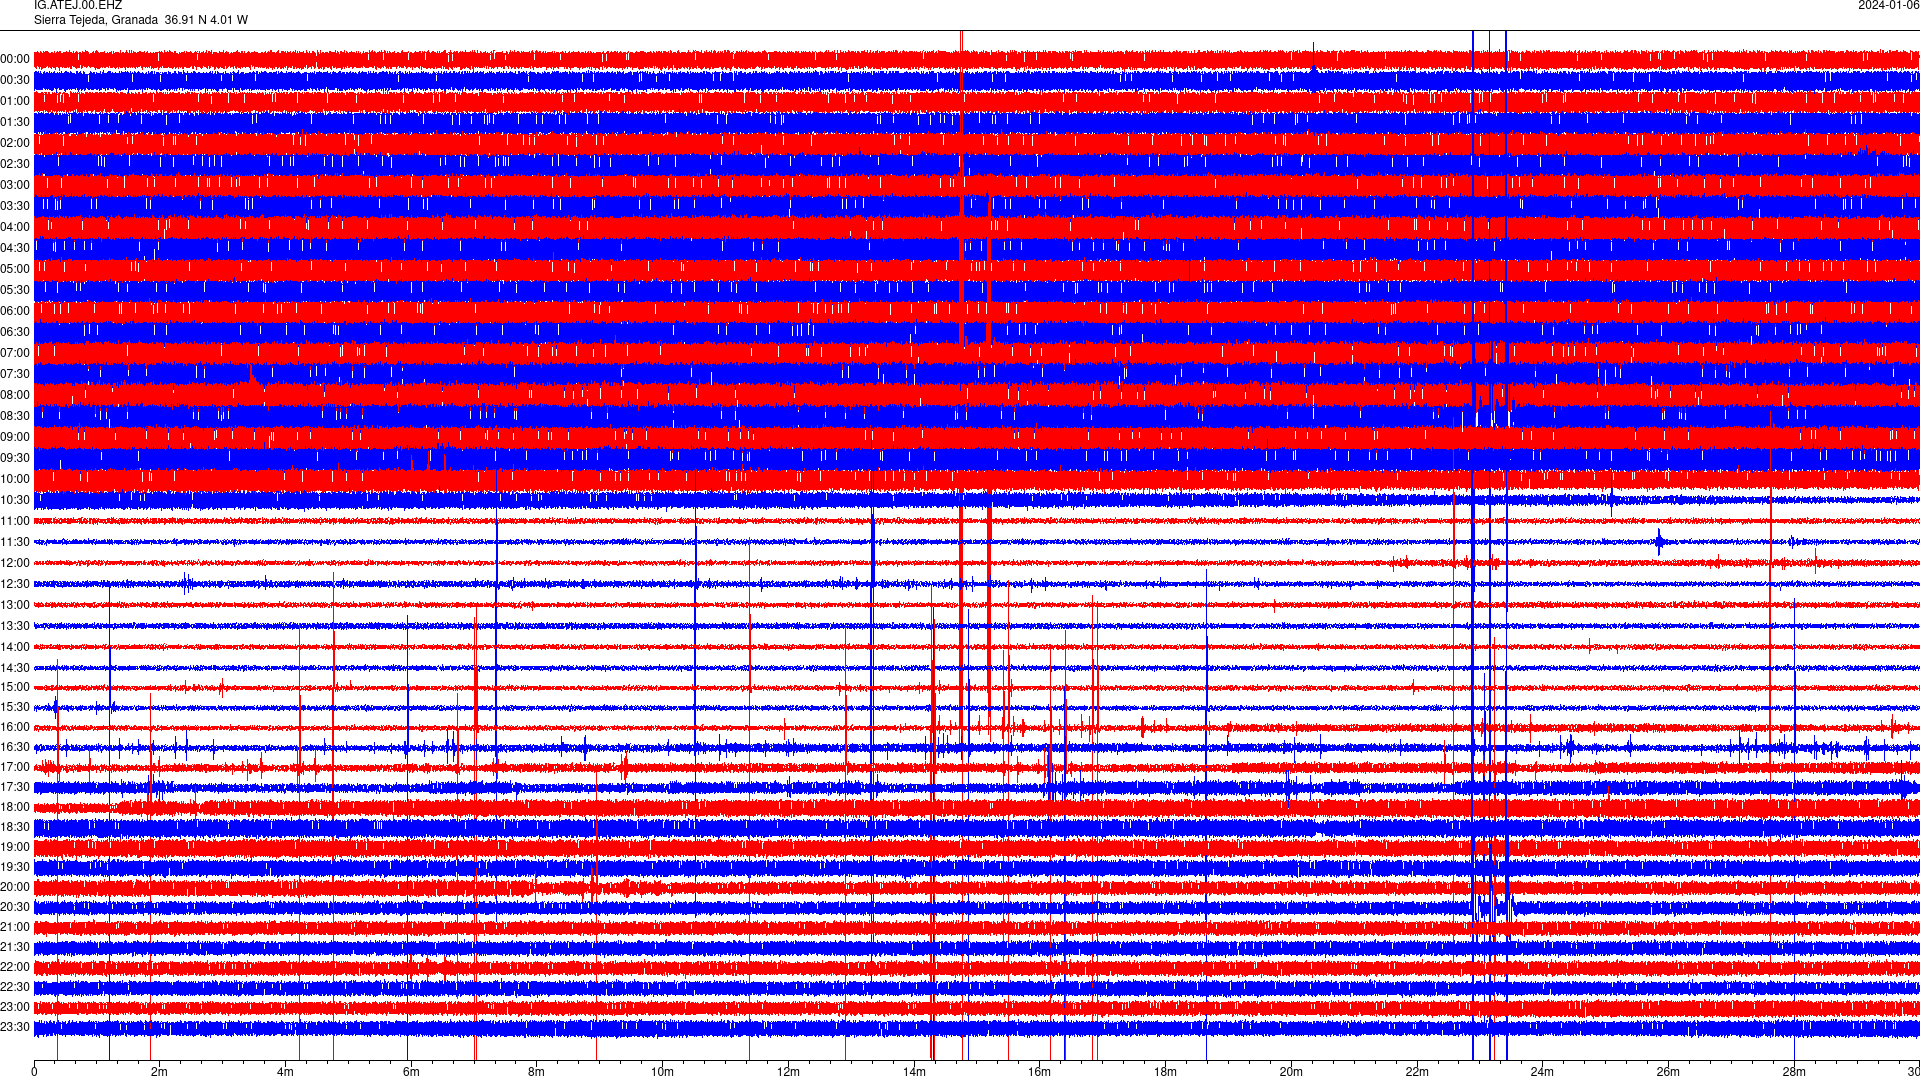Select the 09:30 time row label

[15, 458]
